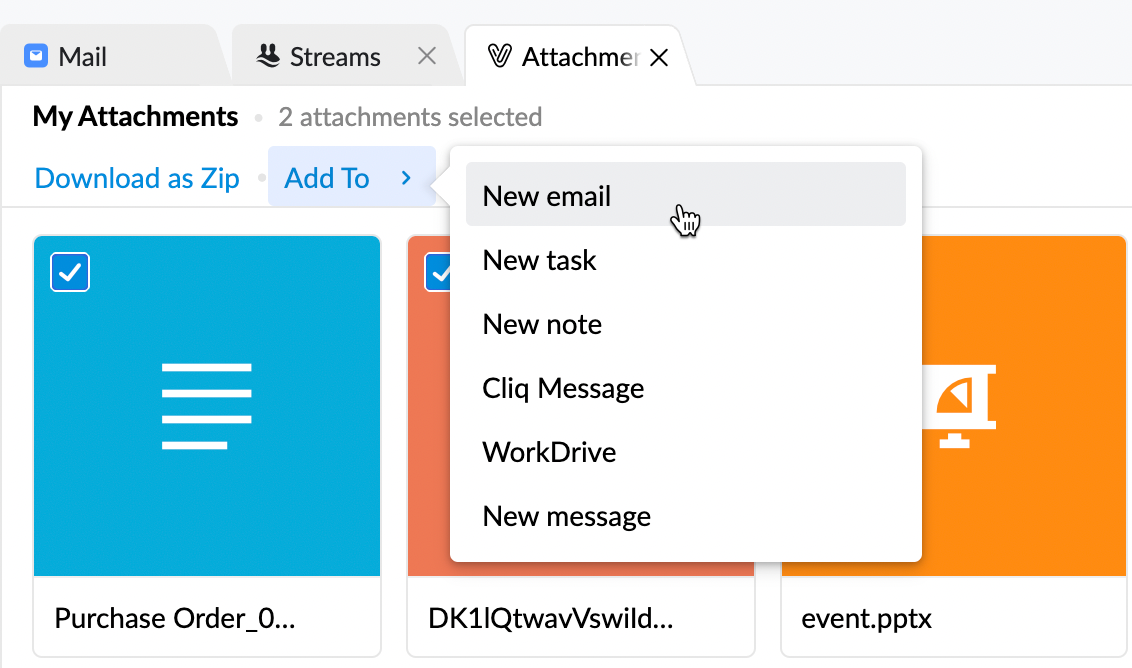The height and width of the screenshot is (668, 1132).
Task: Close the Streams tab
Action: [x=426, y=57]
